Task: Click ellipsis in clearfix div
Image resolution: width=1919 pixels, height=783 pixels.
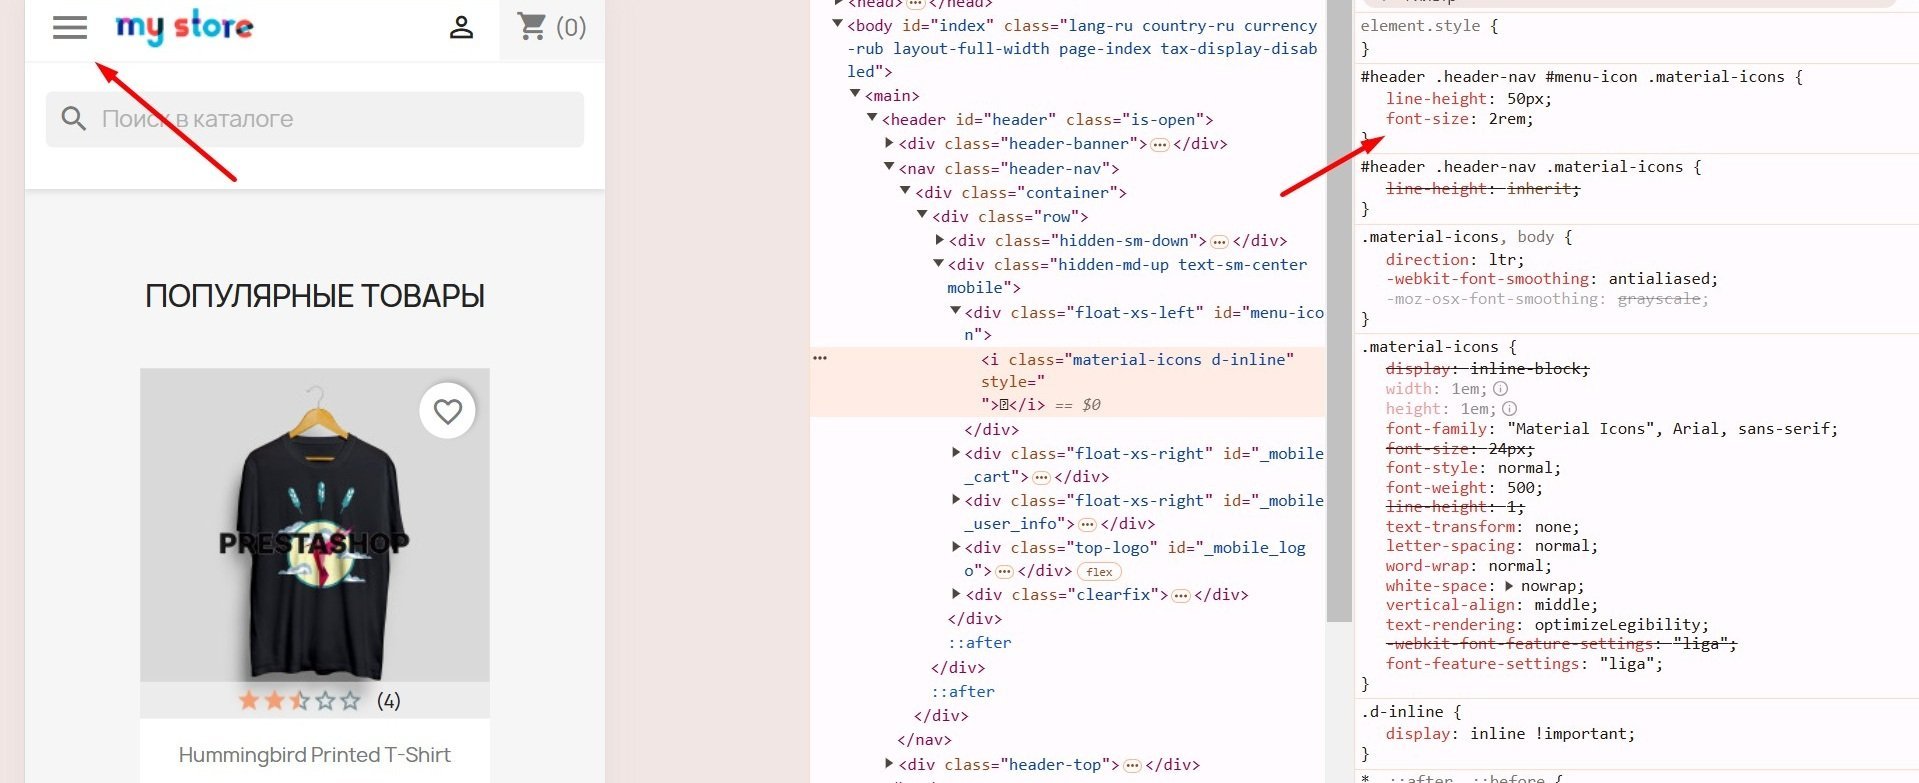Action: [1181, 595]
